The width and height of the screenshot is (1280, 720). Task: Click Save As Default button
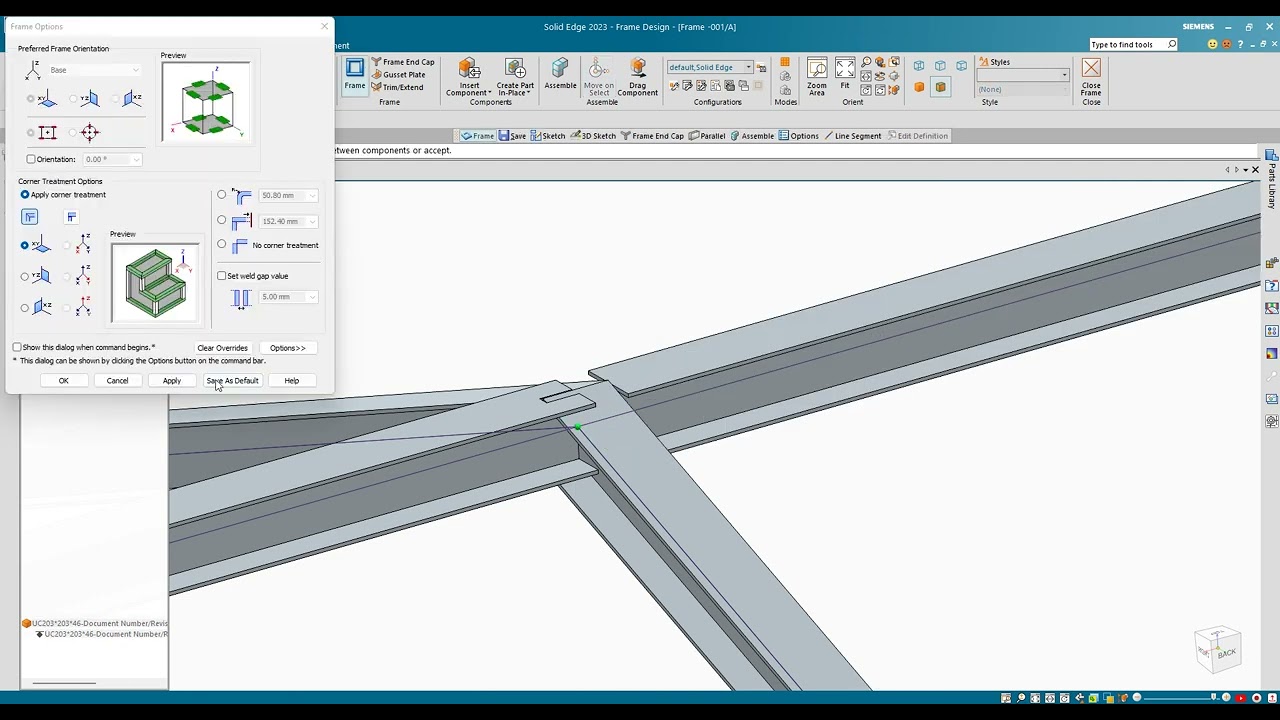232,381
